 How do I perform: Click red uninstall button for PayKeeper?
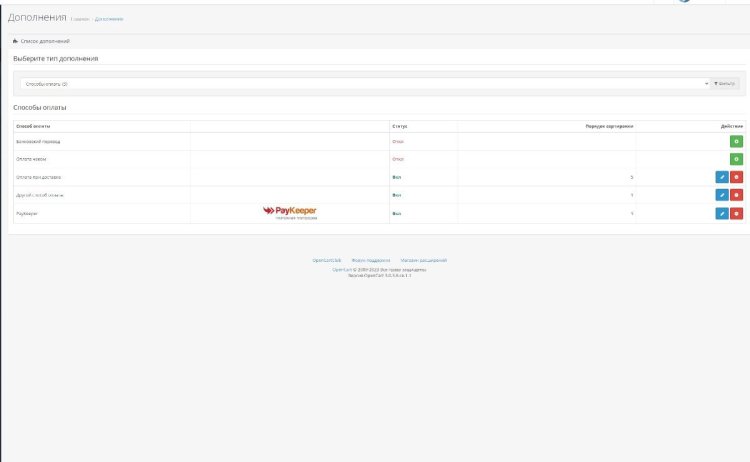pos(736,213)
